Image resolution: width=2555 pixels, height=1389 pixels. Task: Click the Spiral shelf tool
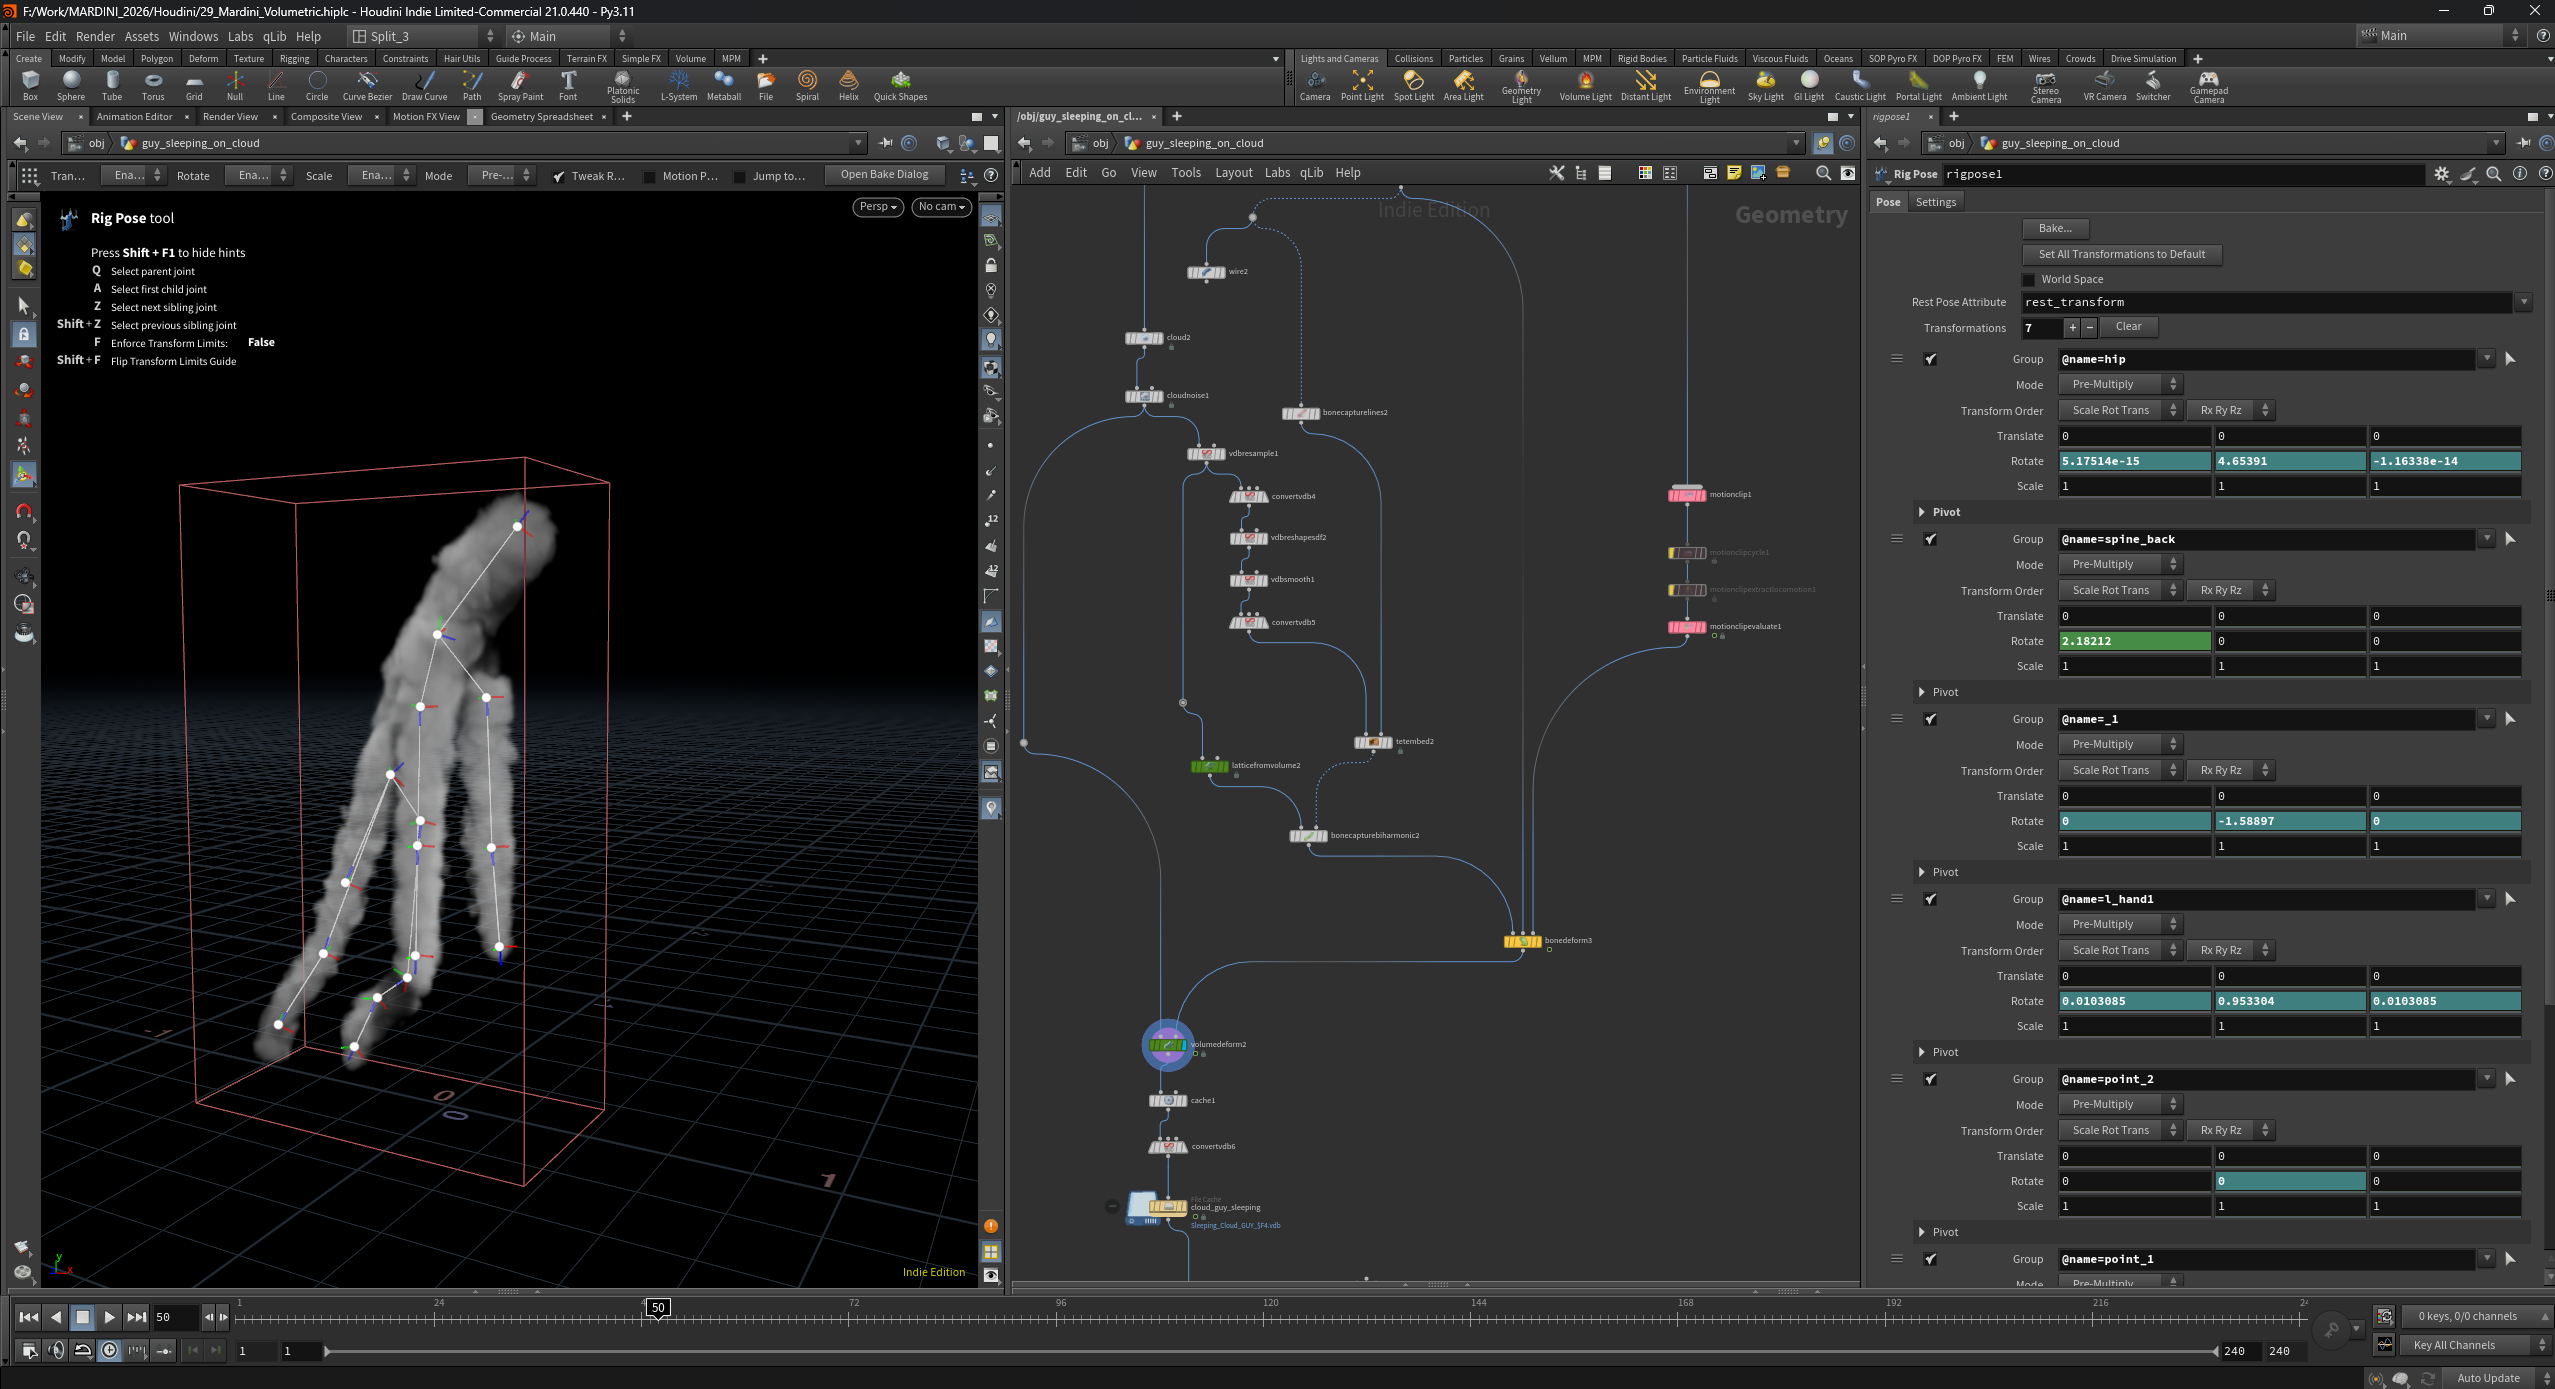click(807, 85)
